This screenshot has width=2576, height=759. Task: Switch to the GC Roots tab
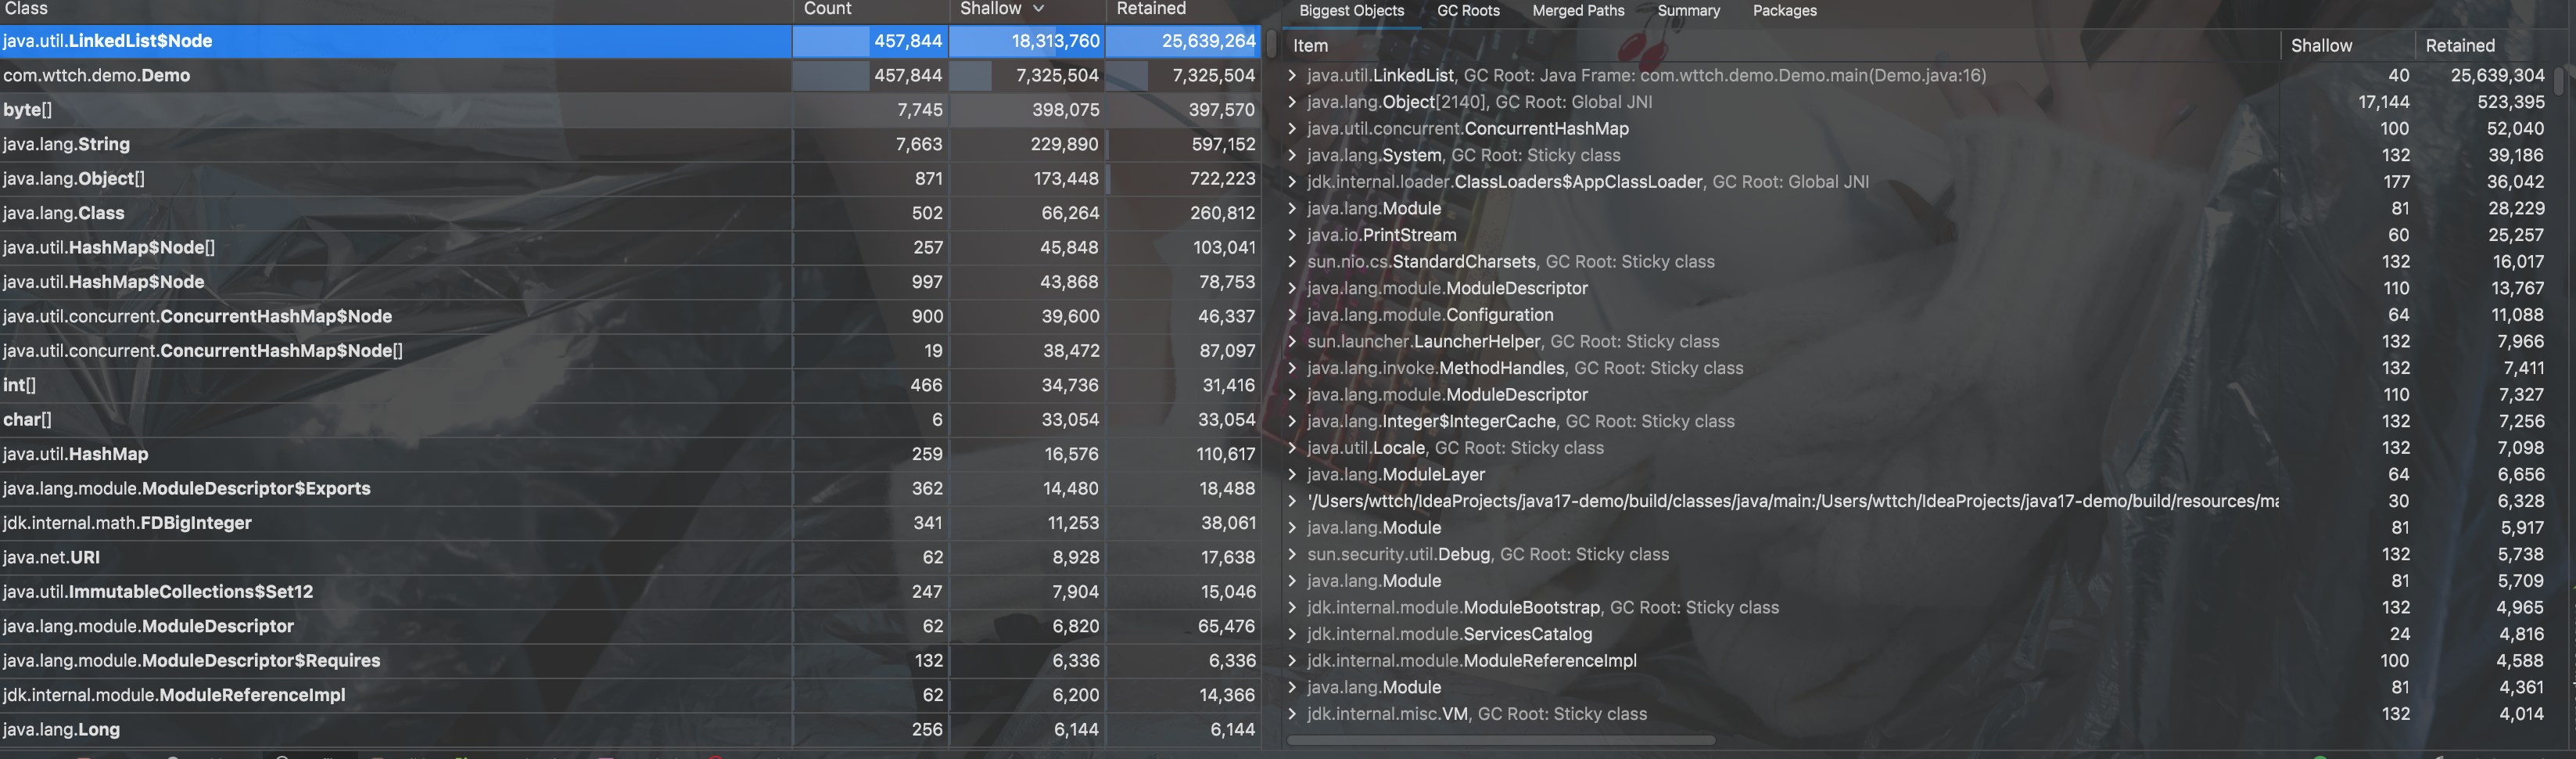click(1467, 11)
